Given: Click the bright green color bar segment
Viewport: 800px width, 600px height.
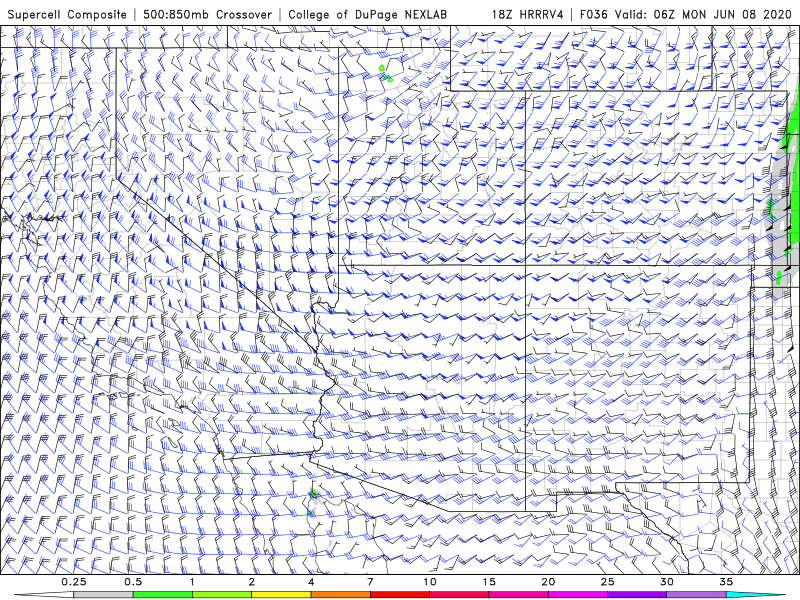Looking at the screenshot, I should 163,595.
